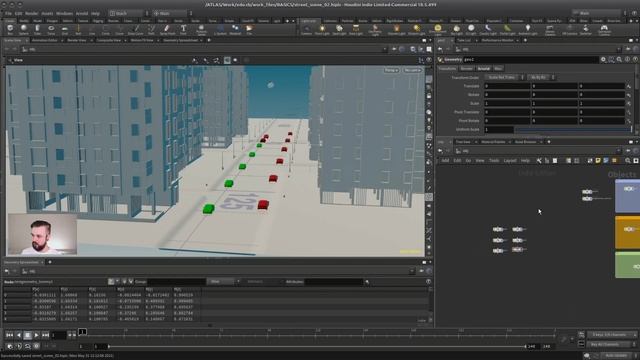The height and width of the screenshot is (360, 640).
Task: Open the Edit menu
Action: 18,13
